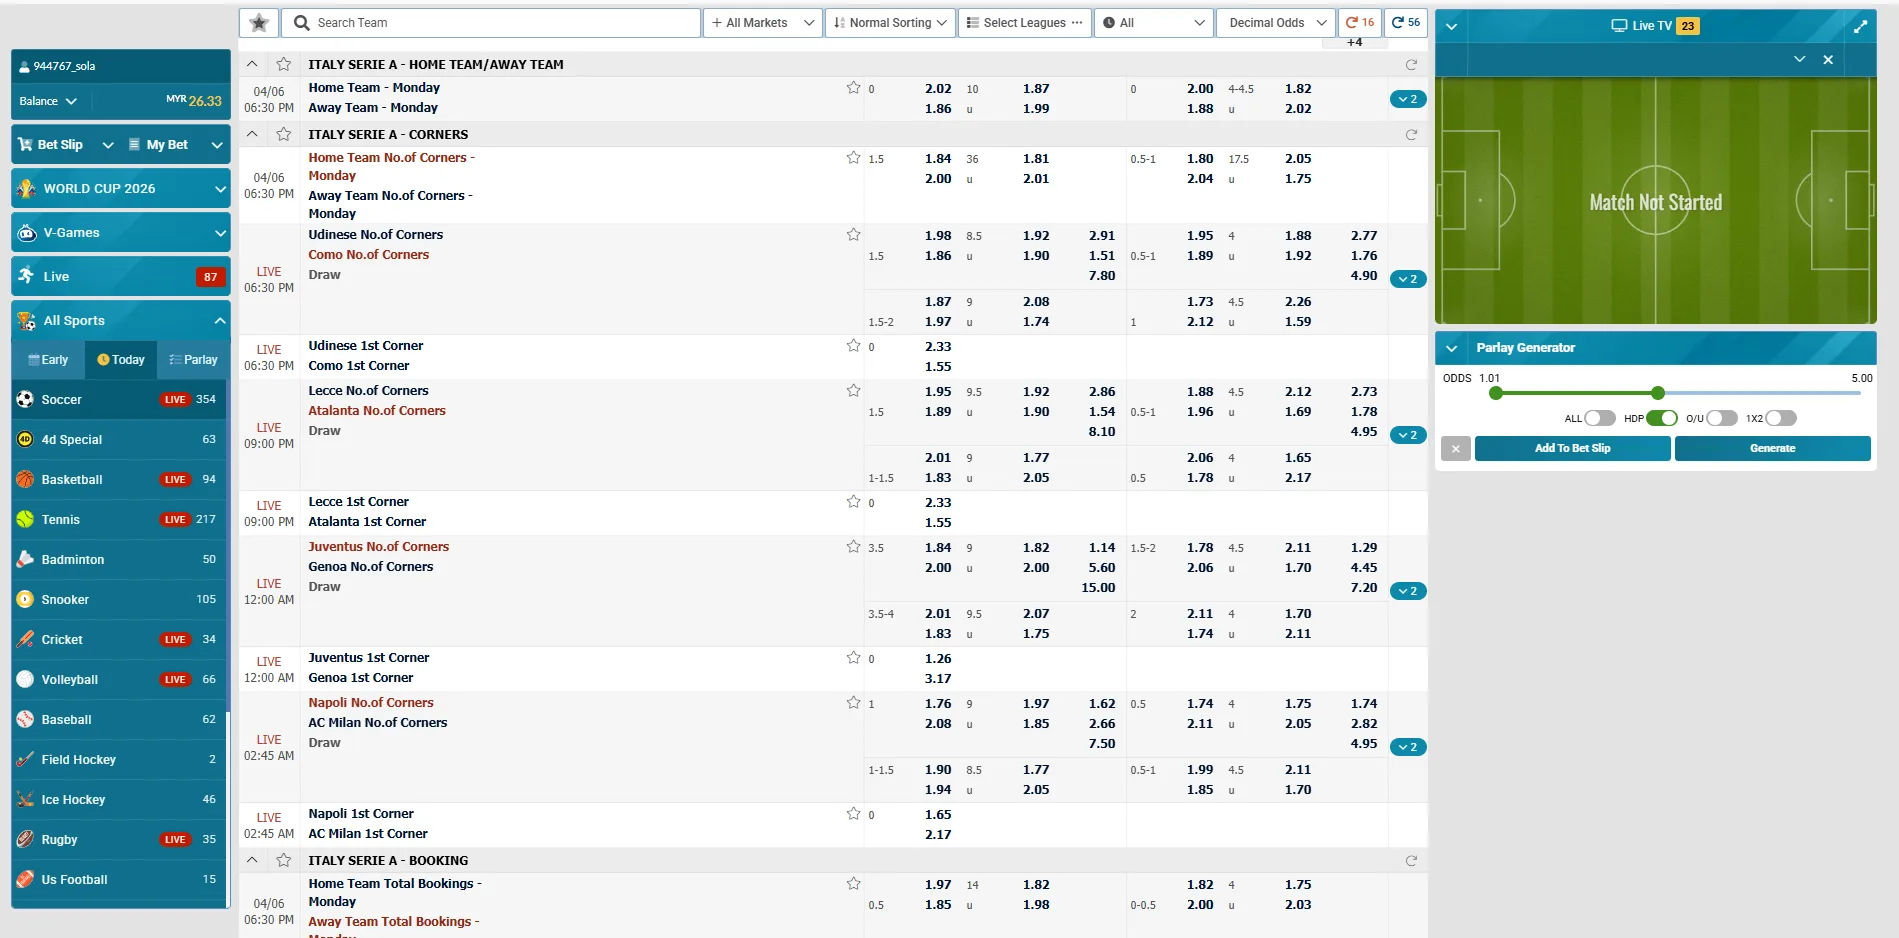The width and height of the screenshot is (1899, 938).
Task: Switch to the Early tab
Action: tap(48, 360)
